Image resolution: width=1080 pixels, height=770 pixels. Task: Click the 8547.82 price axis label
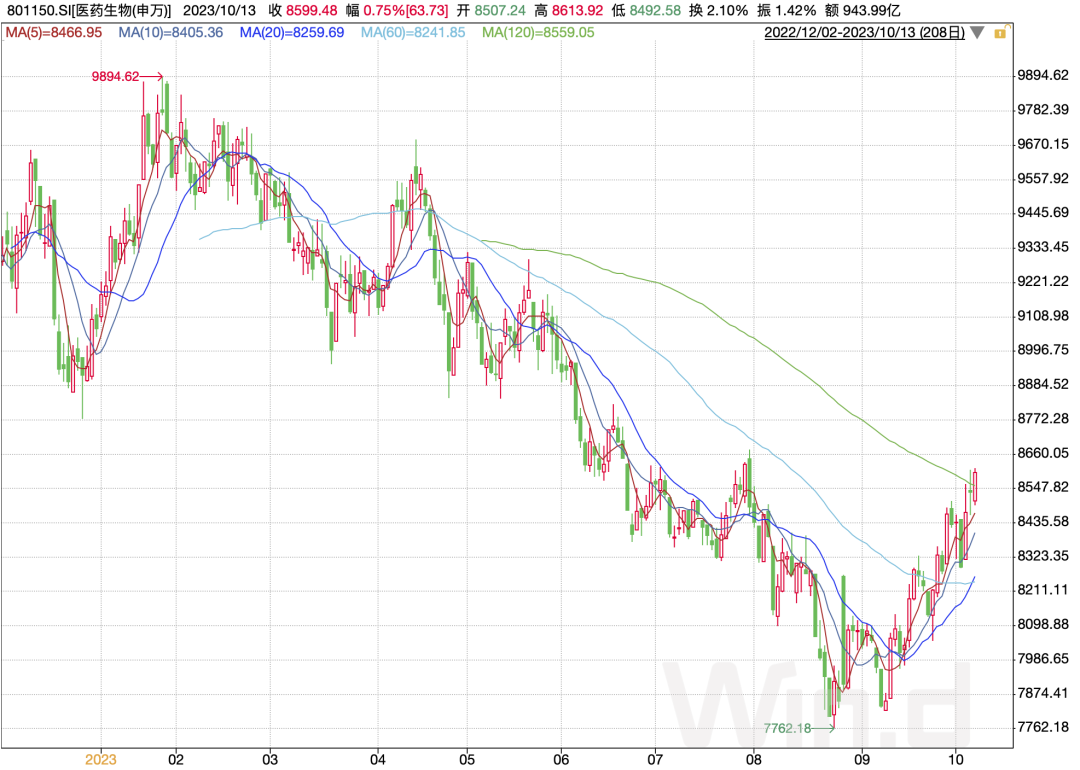pyautogui.click(x=1043, y=487)
